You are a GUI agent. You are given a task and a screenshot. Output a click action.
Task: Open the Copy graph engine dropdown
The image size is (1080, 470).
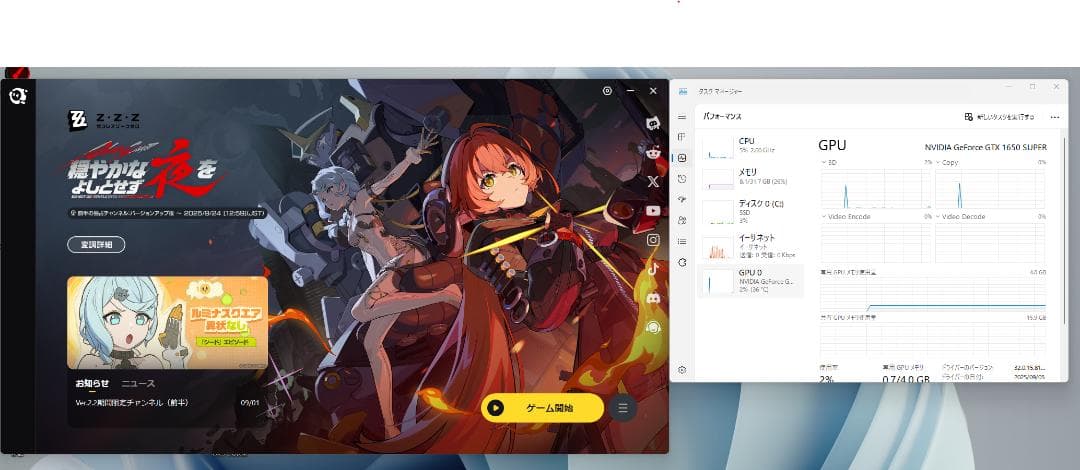tap(946, 162)
